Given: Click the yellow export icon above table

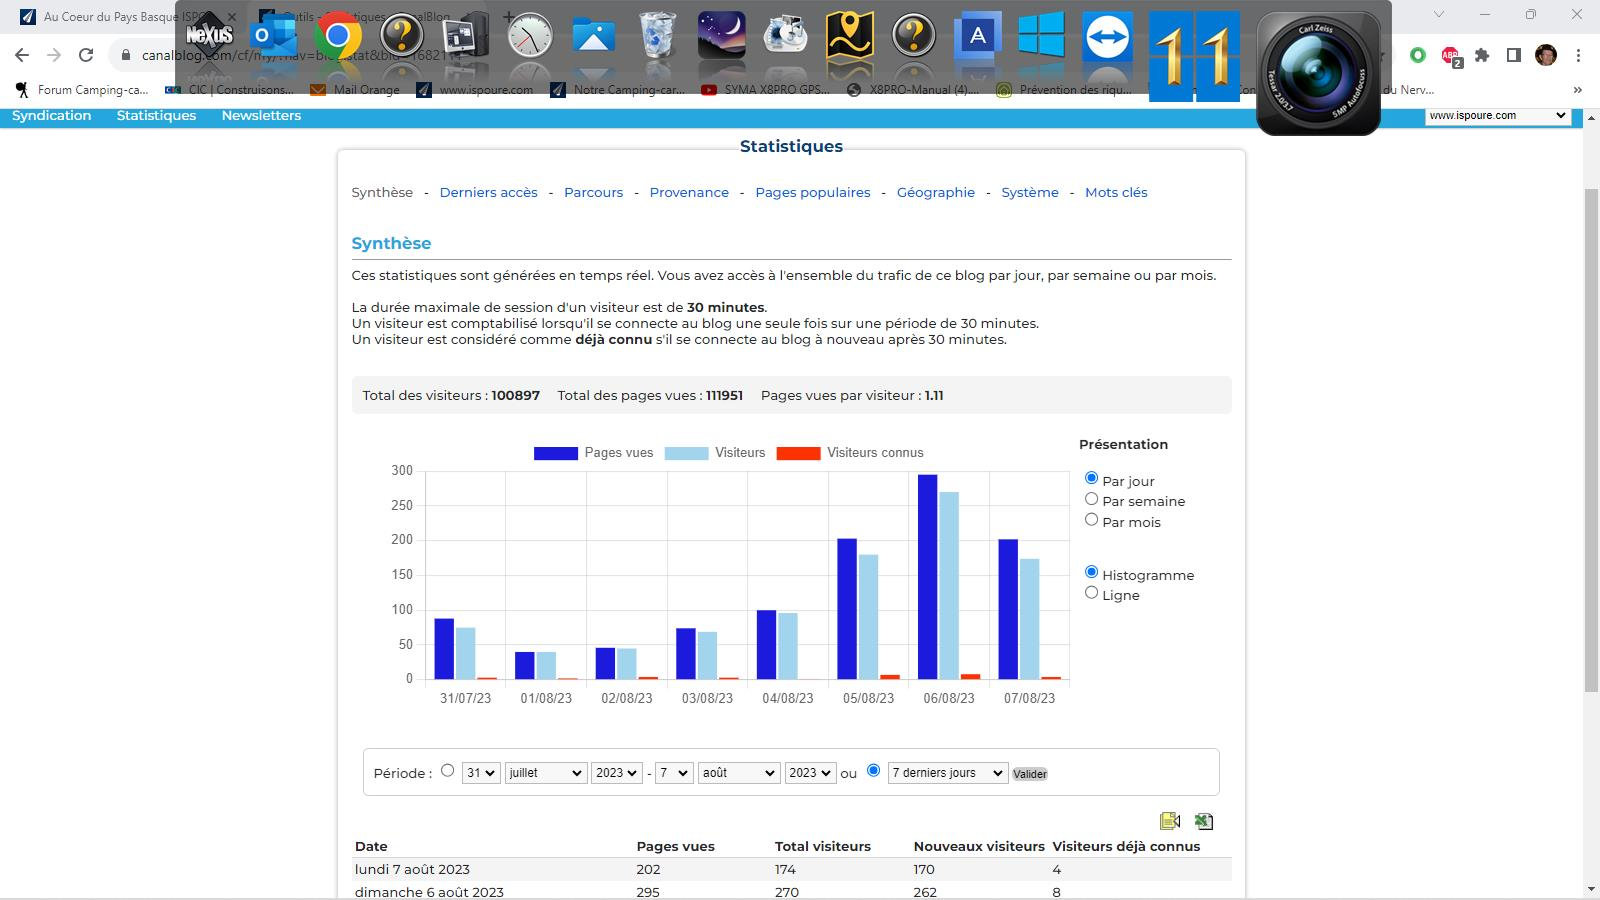Looking at the screenshot, I should coord(1170,821).
